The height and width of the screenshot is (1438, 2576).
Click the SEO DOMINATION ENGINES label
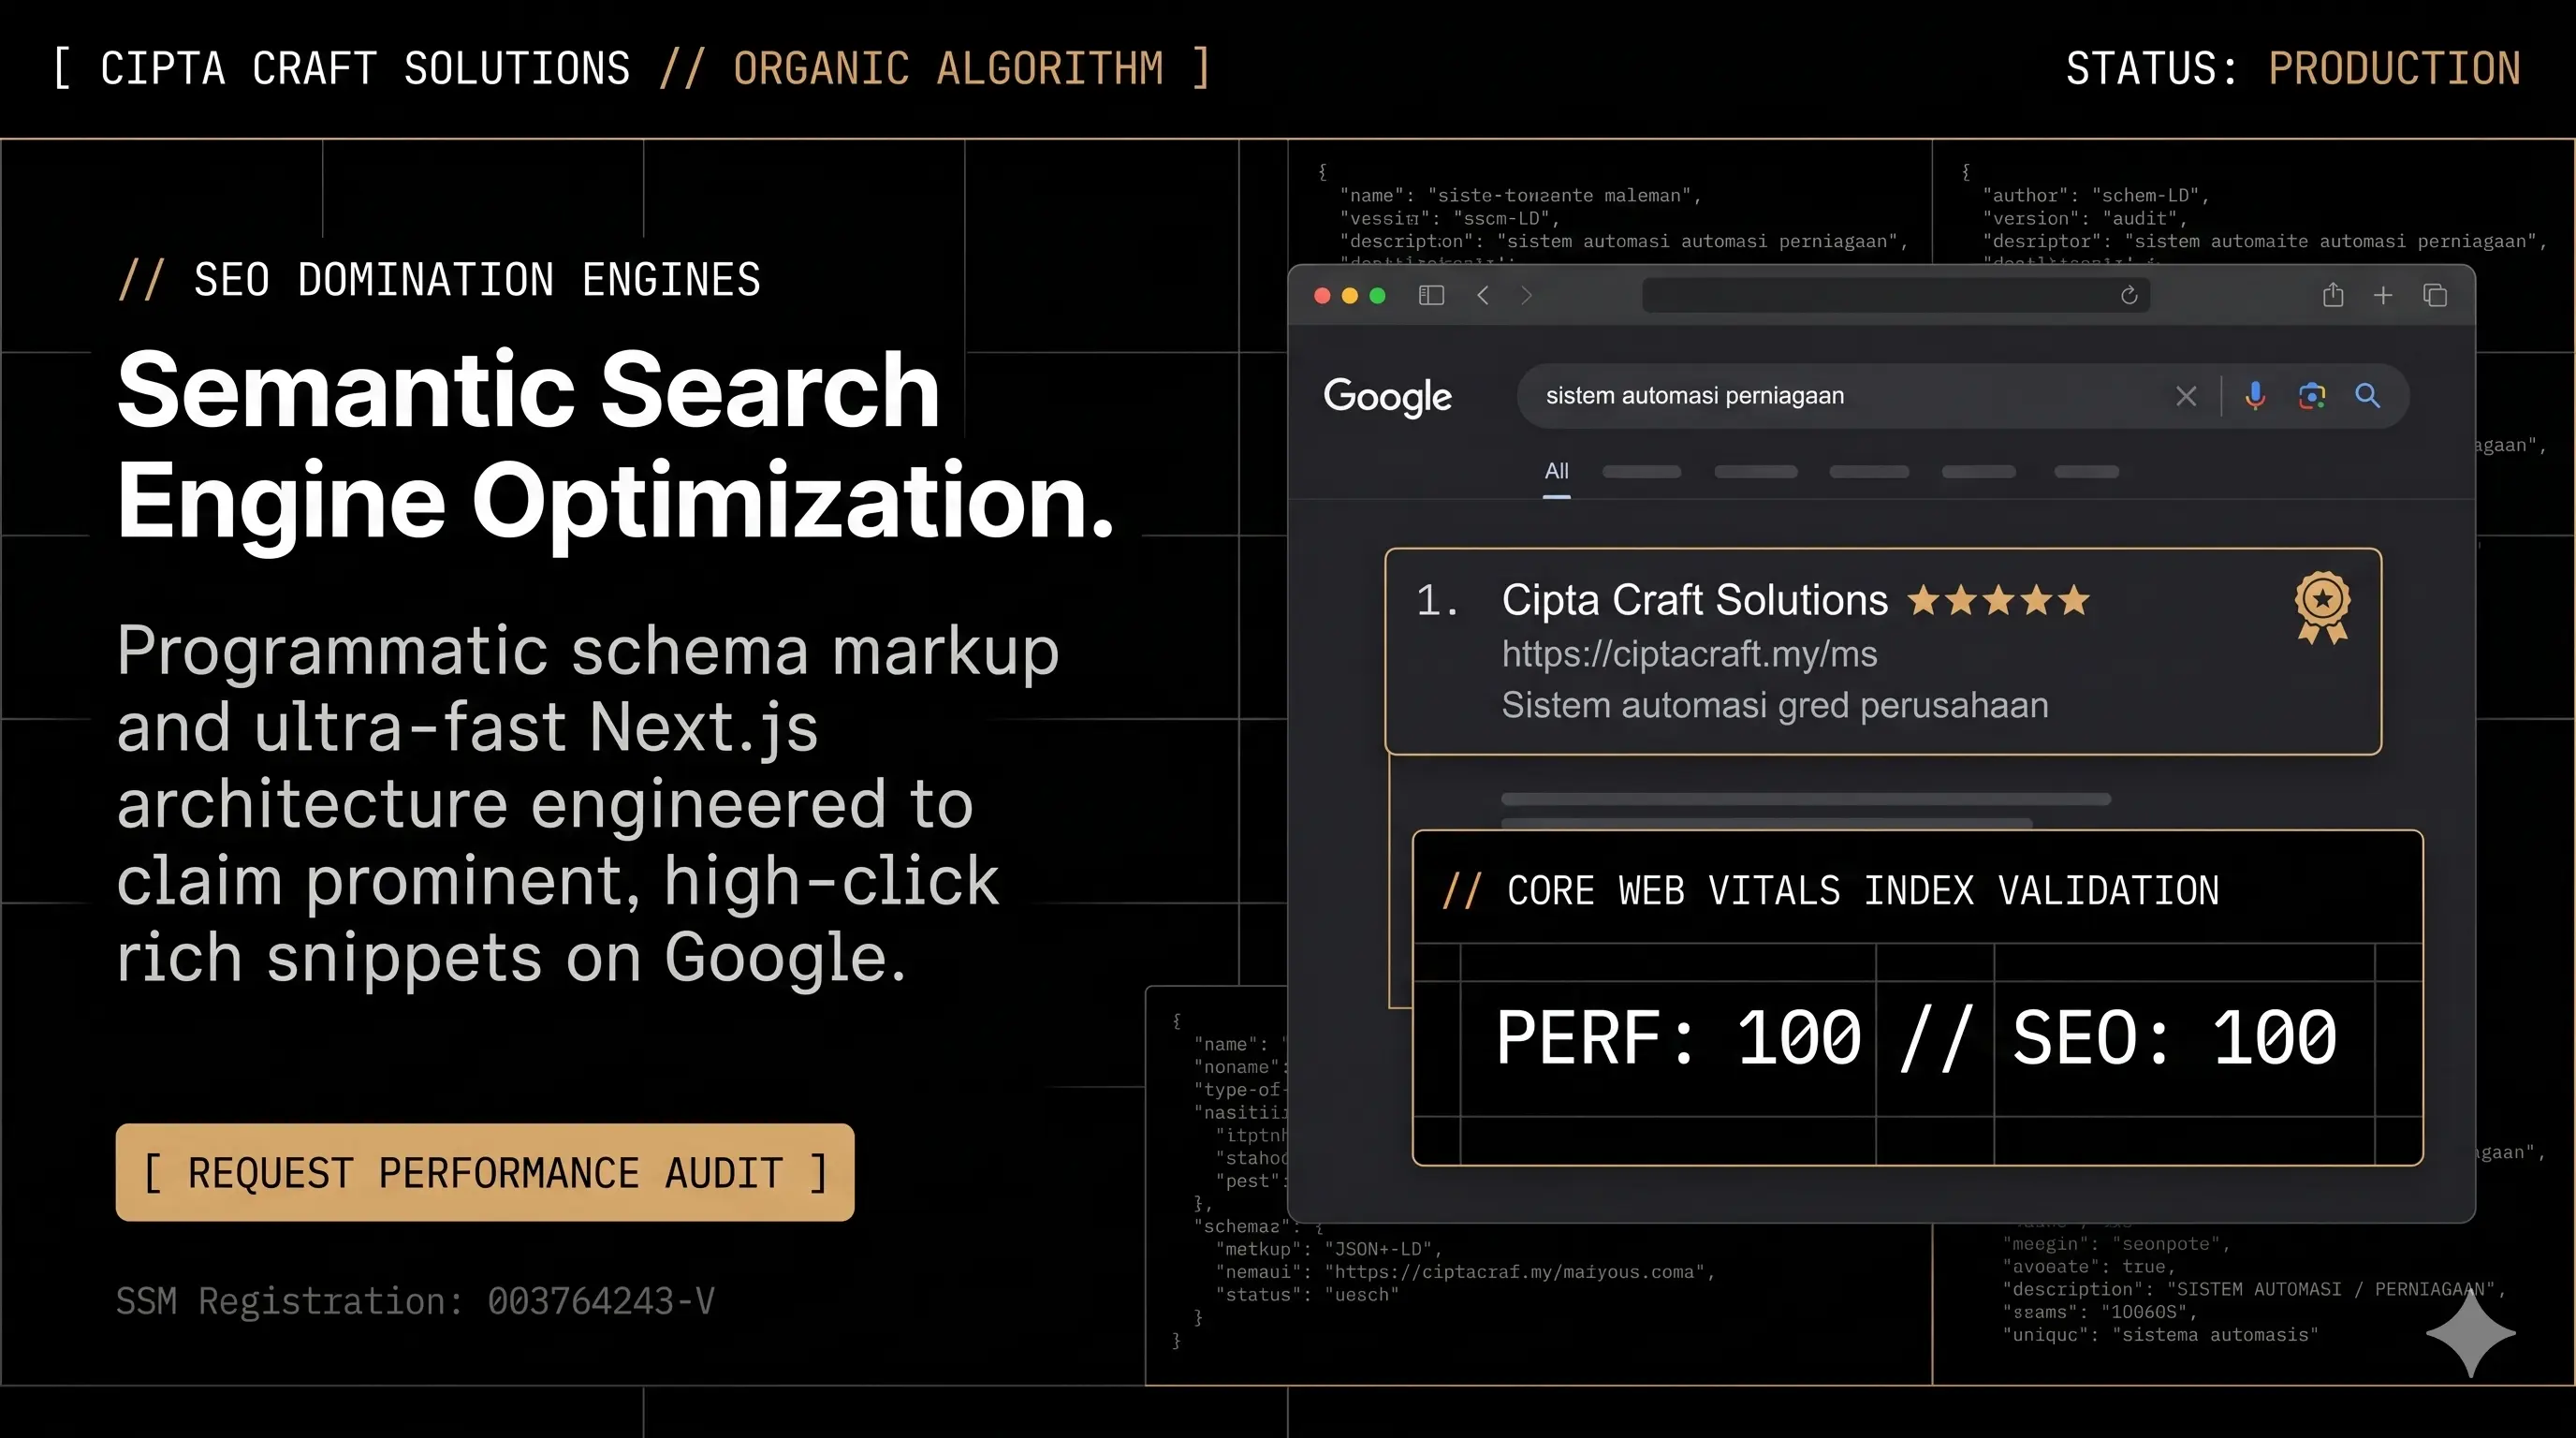coord(477,279)
